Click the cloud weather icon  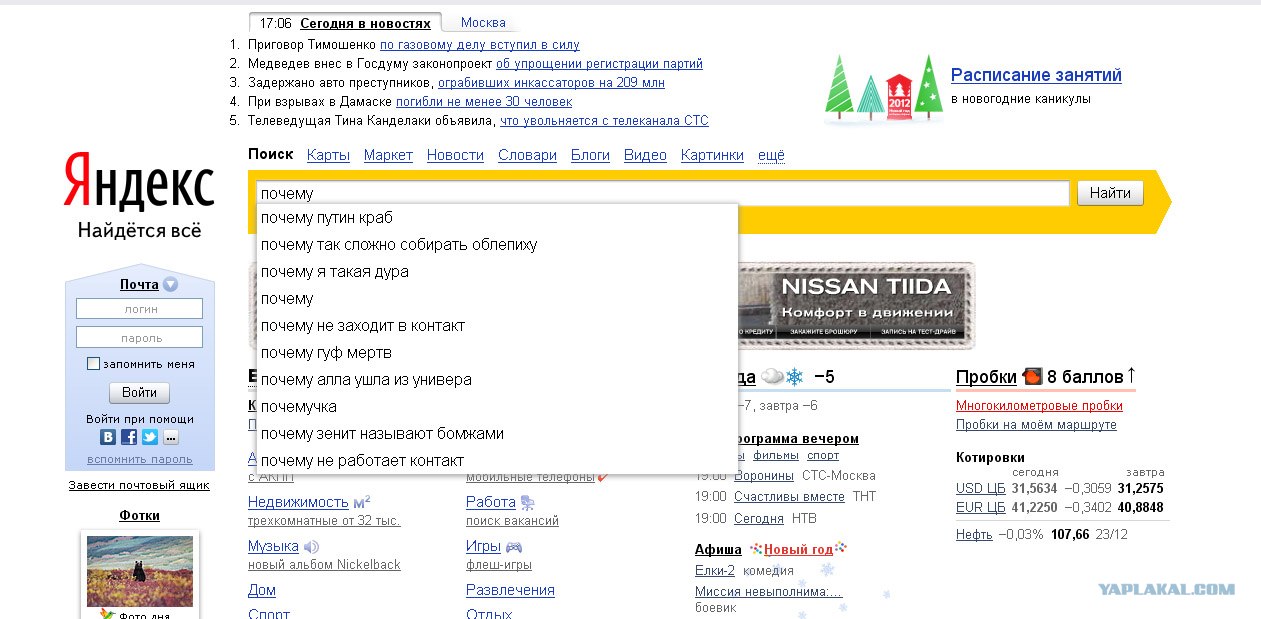(772, 377)
